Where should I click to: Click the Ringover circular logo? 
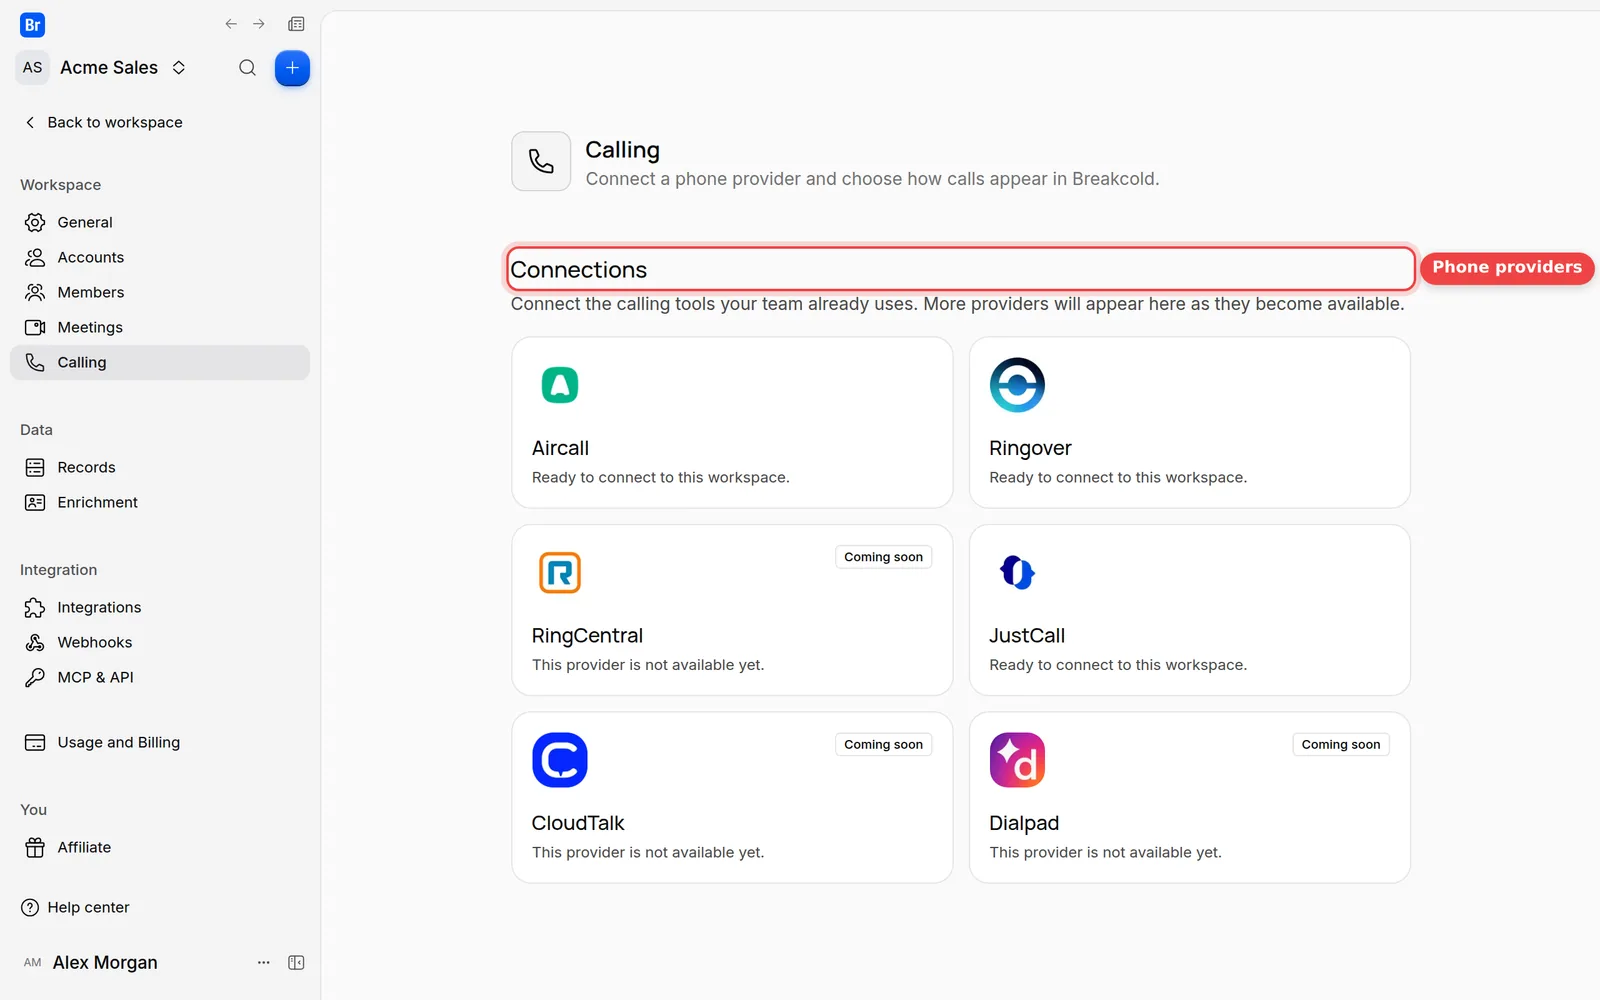(1017, 385)
